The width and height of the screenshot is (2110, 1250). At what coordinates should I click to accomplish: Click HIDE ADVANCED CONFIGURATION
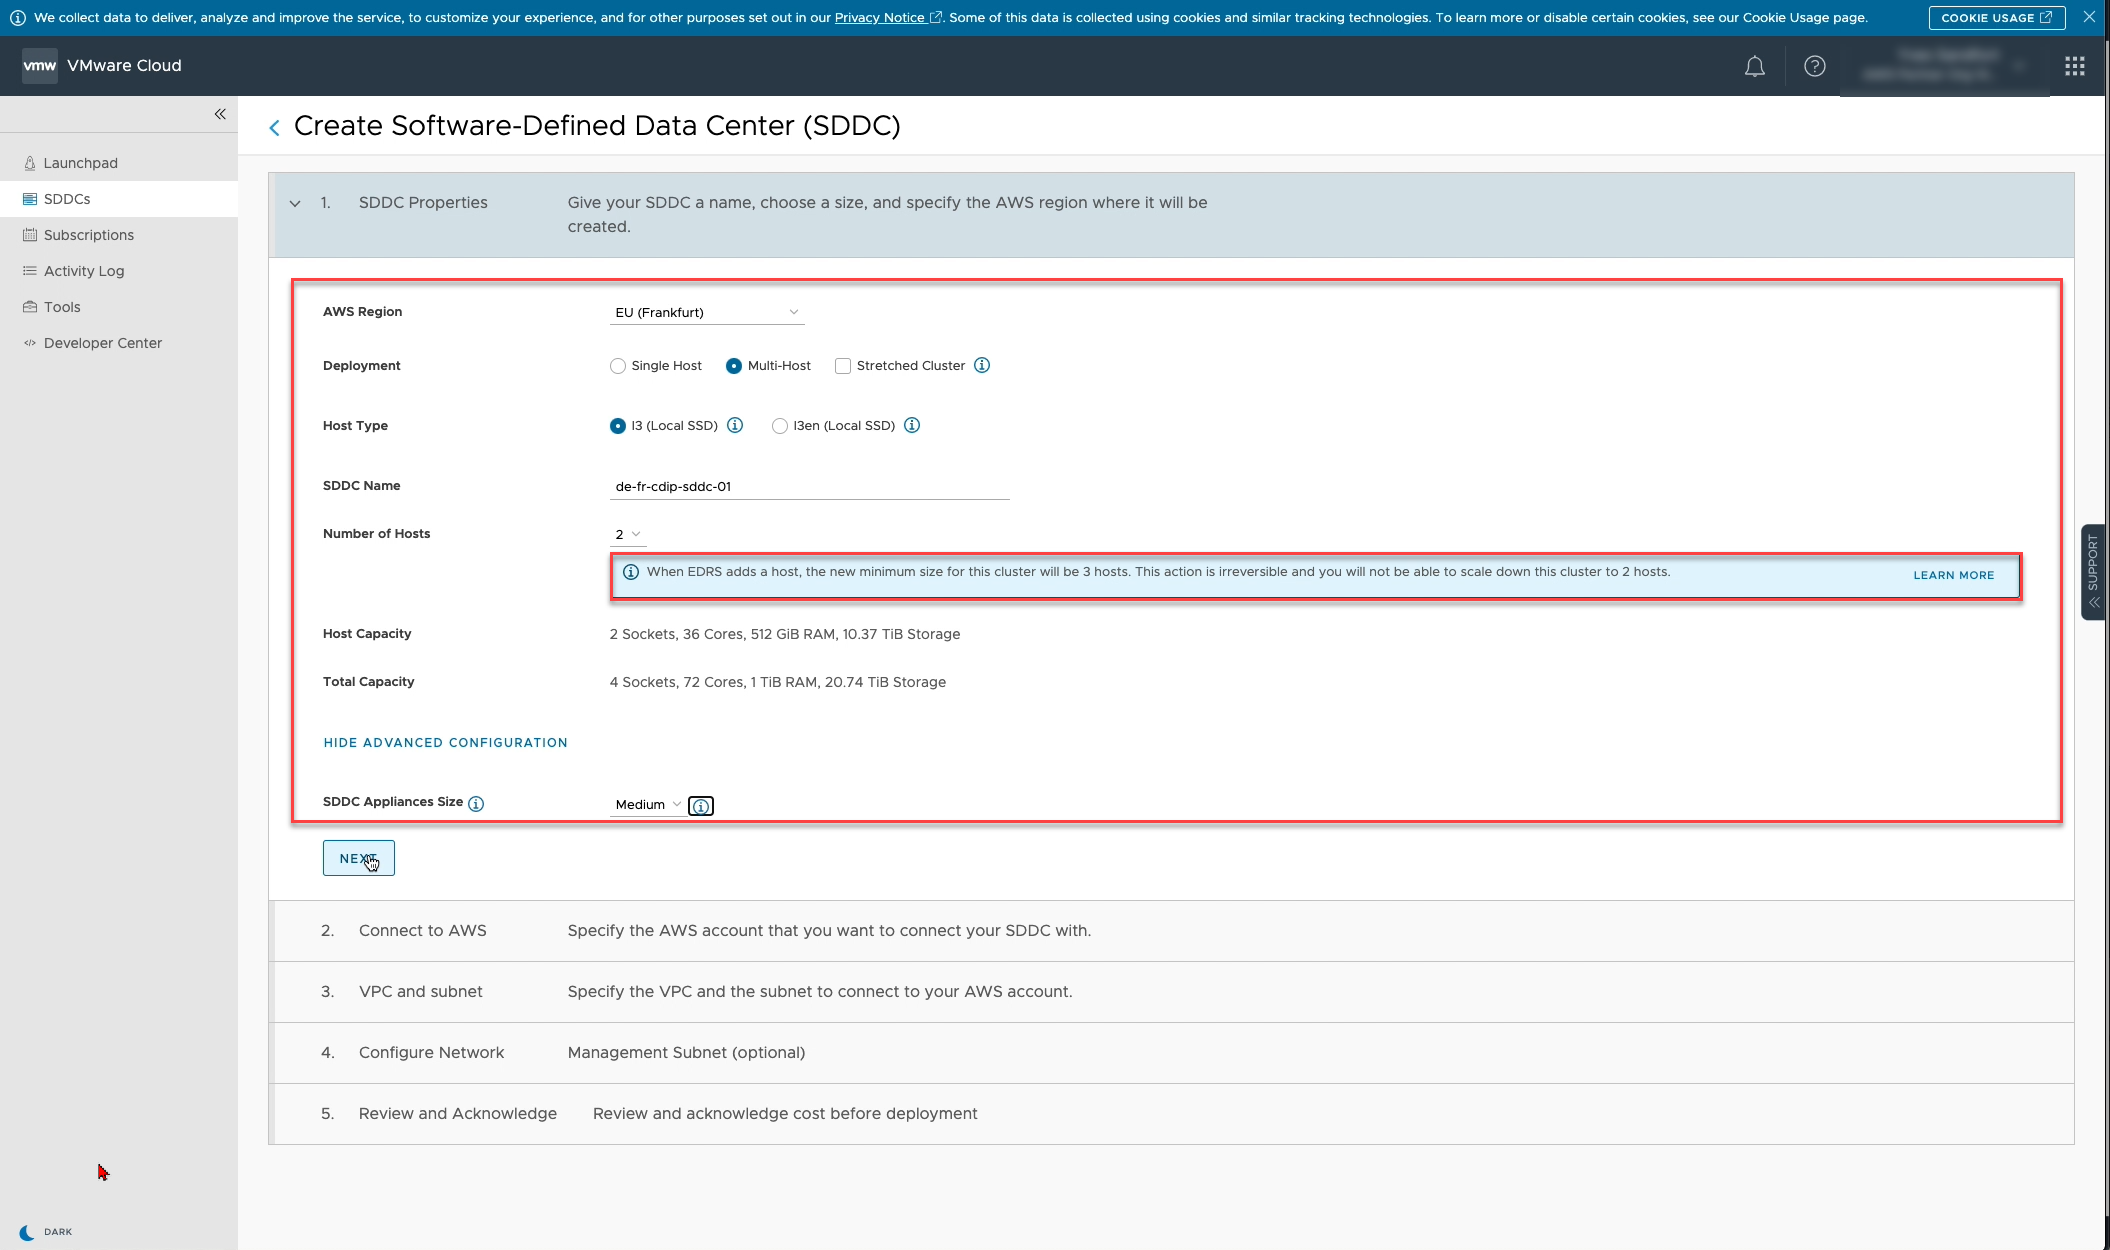click(445, 743)
